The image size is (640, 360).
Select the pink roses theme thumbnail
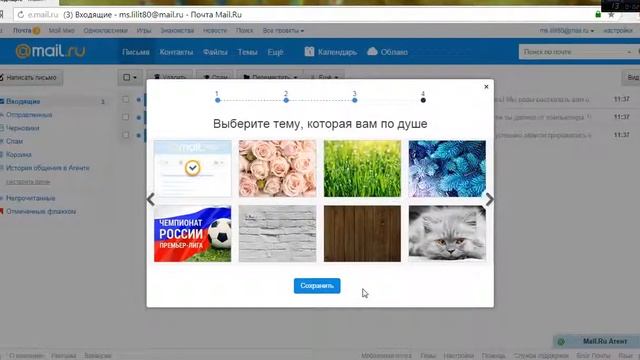[278, 169]
